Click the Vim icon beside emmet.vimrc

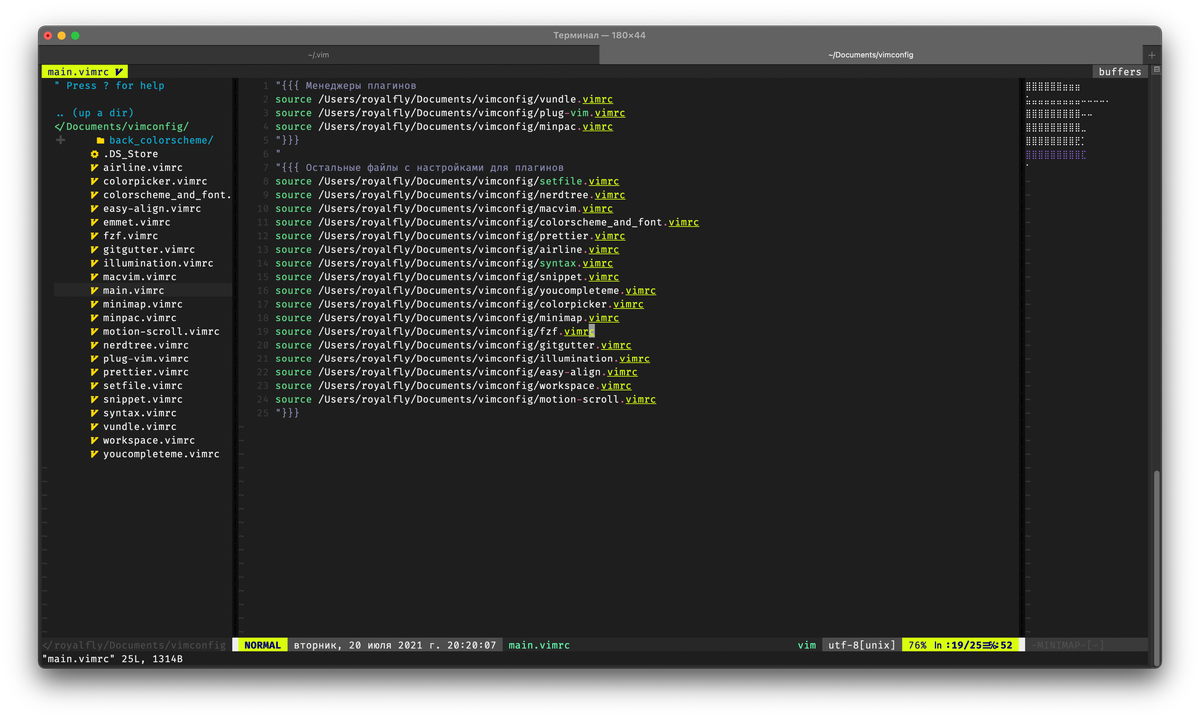click(94, 222)
